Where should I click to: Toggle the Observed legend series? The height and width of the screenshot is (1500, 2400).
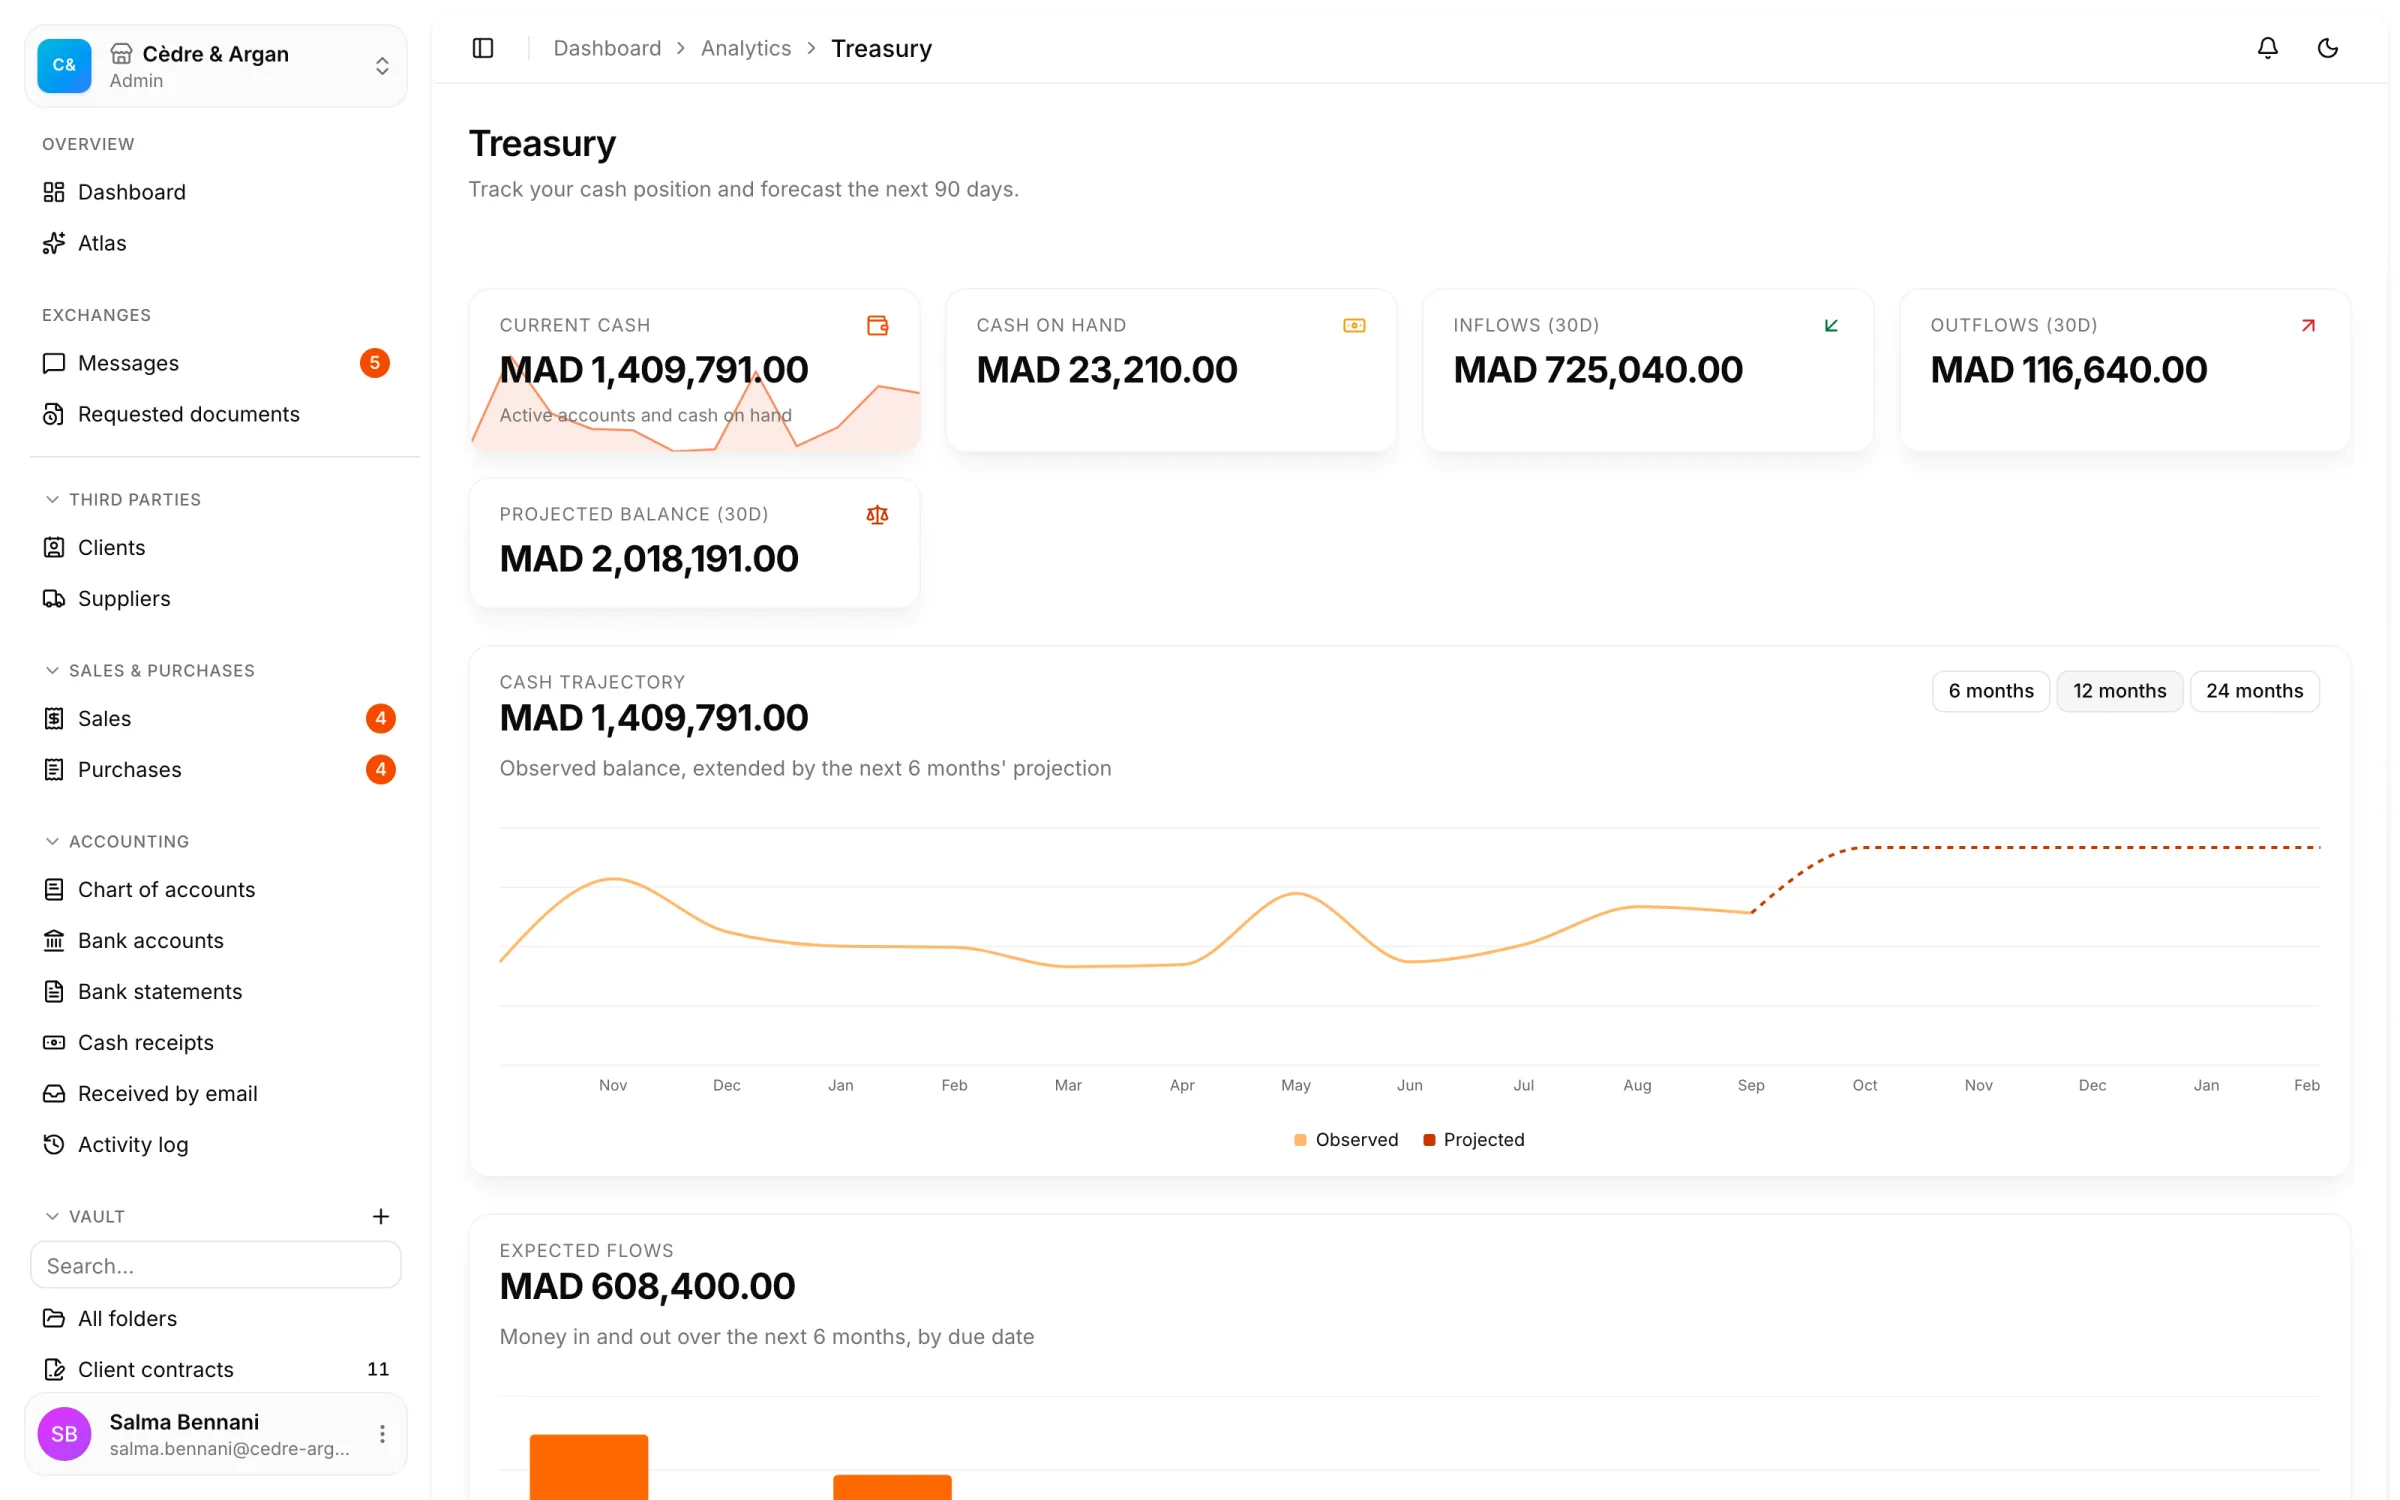[1346, 1140]
